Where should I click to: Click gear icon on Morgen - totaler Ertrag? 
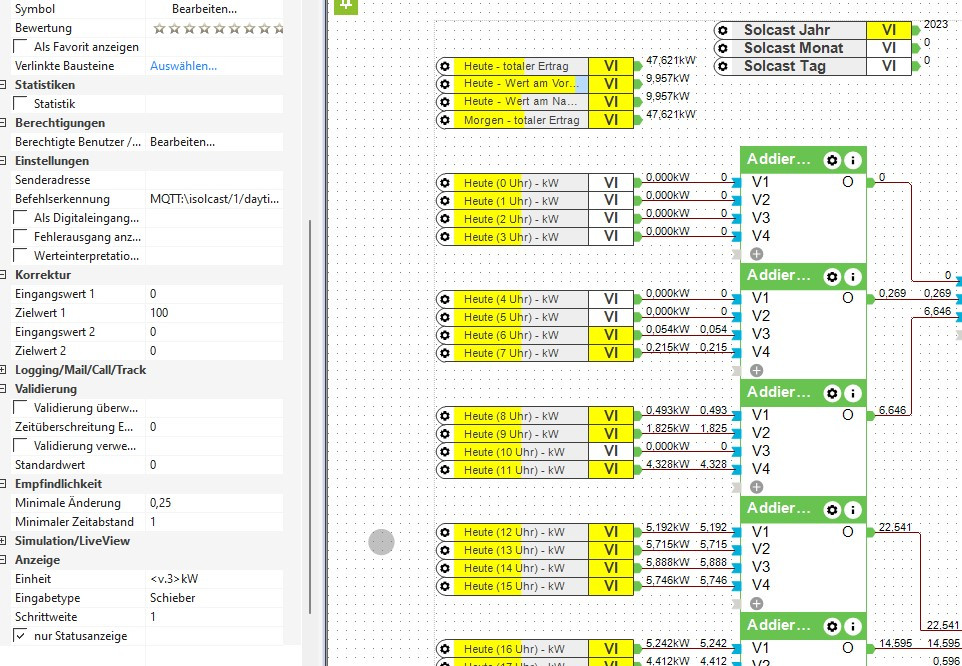pos(445,120)
